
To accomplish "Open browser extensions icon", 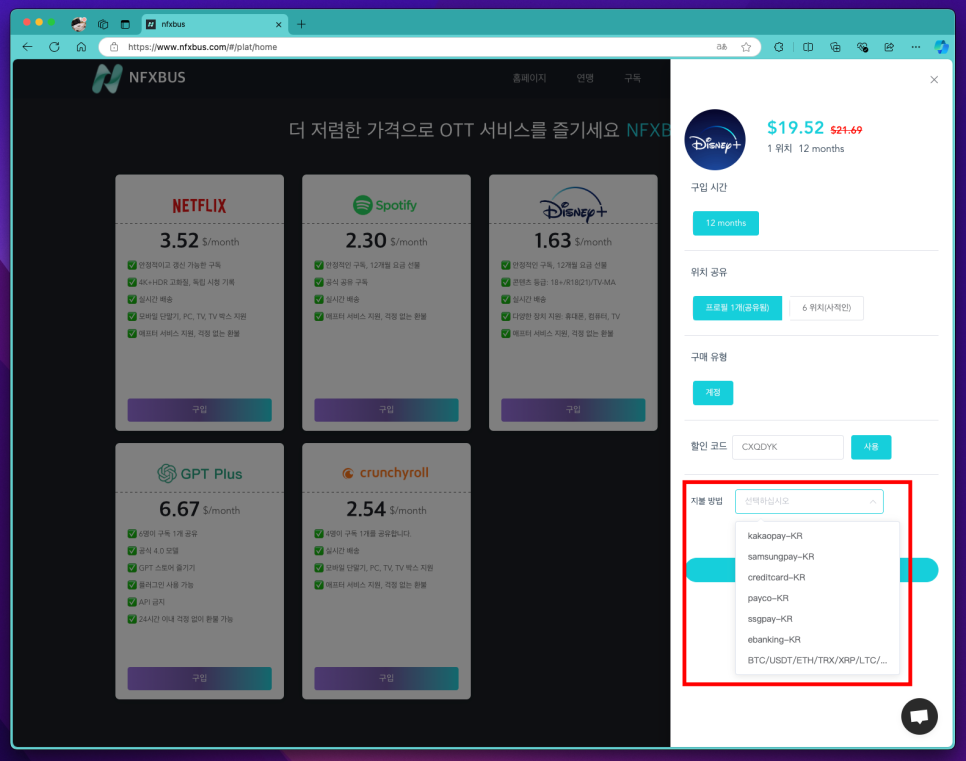I will (x=779, y=47).
